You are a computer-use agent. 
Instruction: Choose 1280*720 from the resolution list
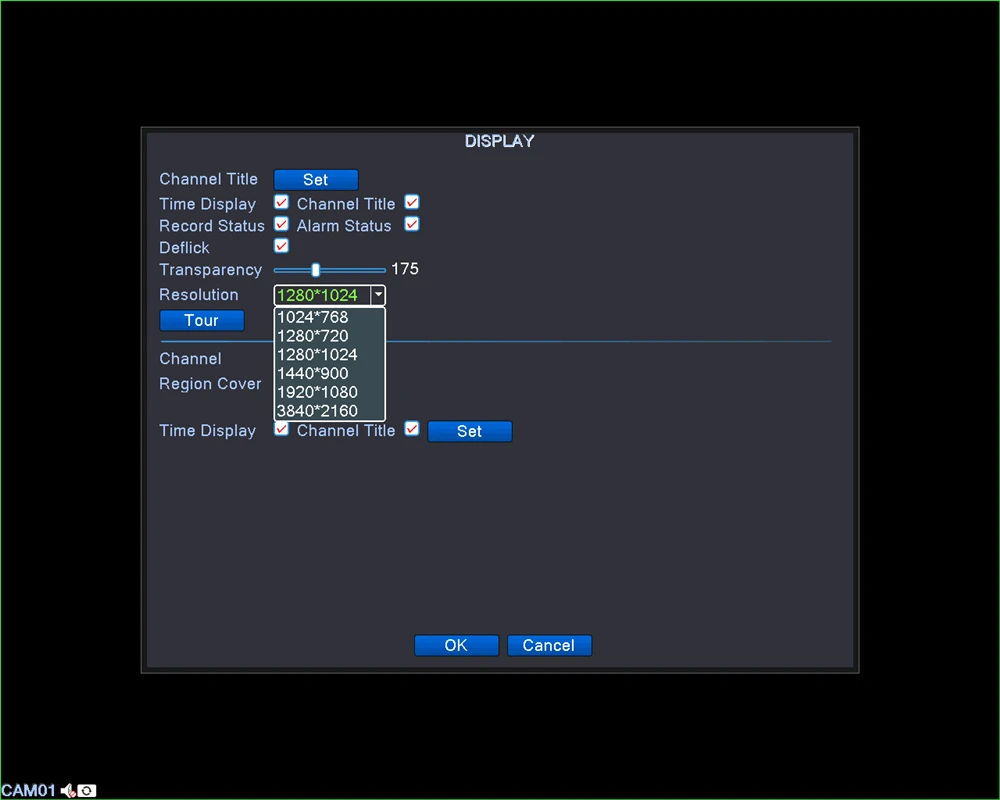[330, 336]
